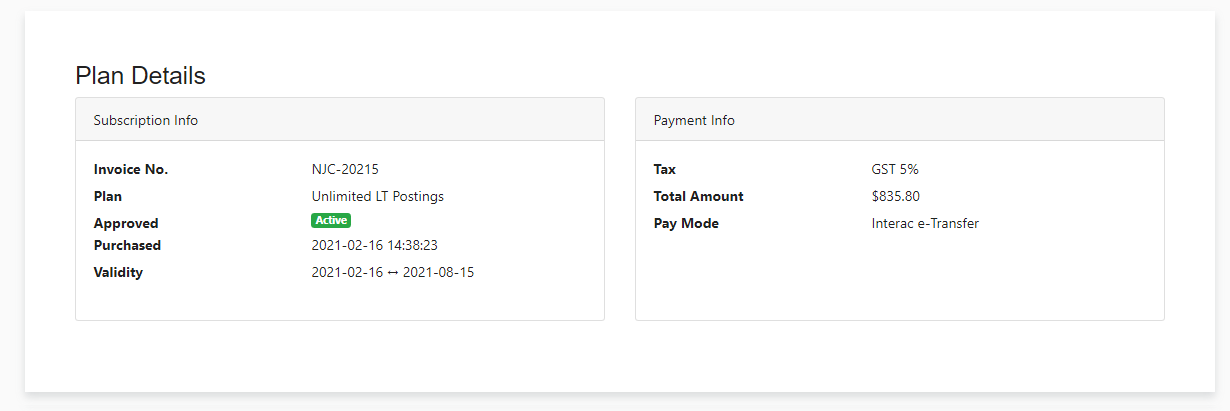Viewport: 1230px width, 411px height.
Task: Click the GST 5% tax value
Action: point(894,169)
